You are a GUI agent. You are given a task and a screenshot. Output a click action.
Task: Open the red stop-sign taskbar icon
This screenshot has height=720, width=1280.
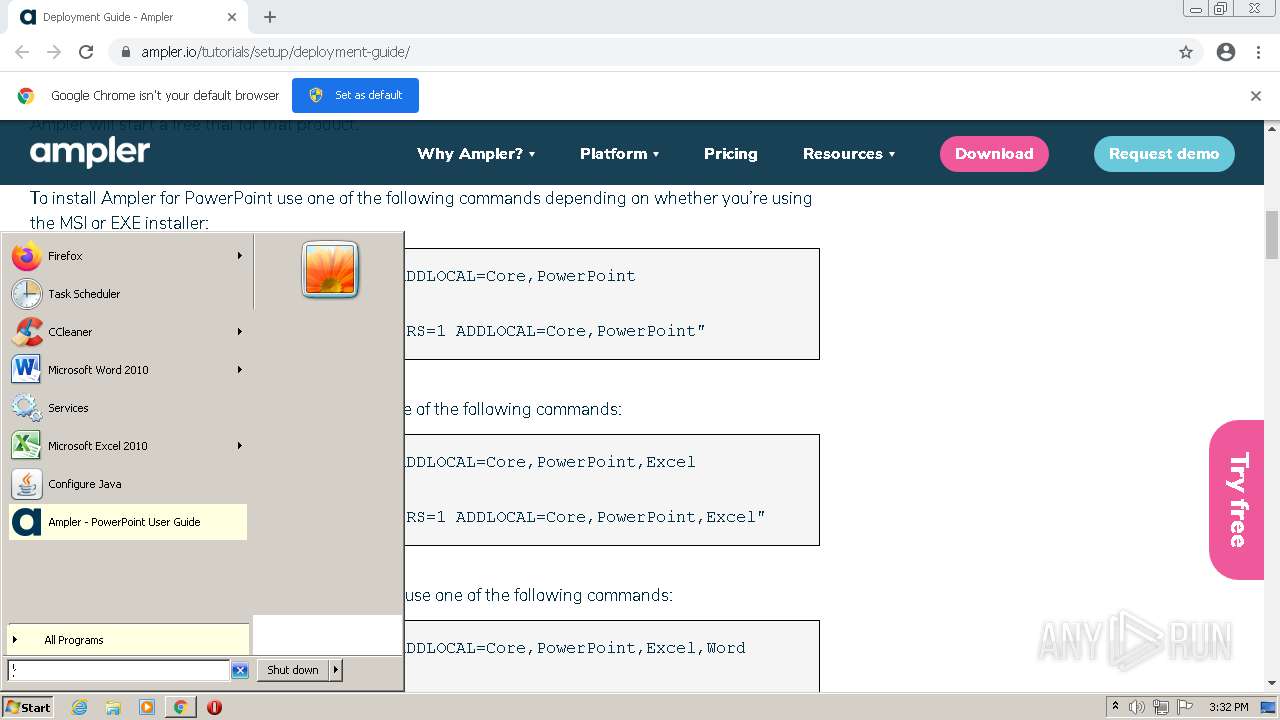(214, 707)
